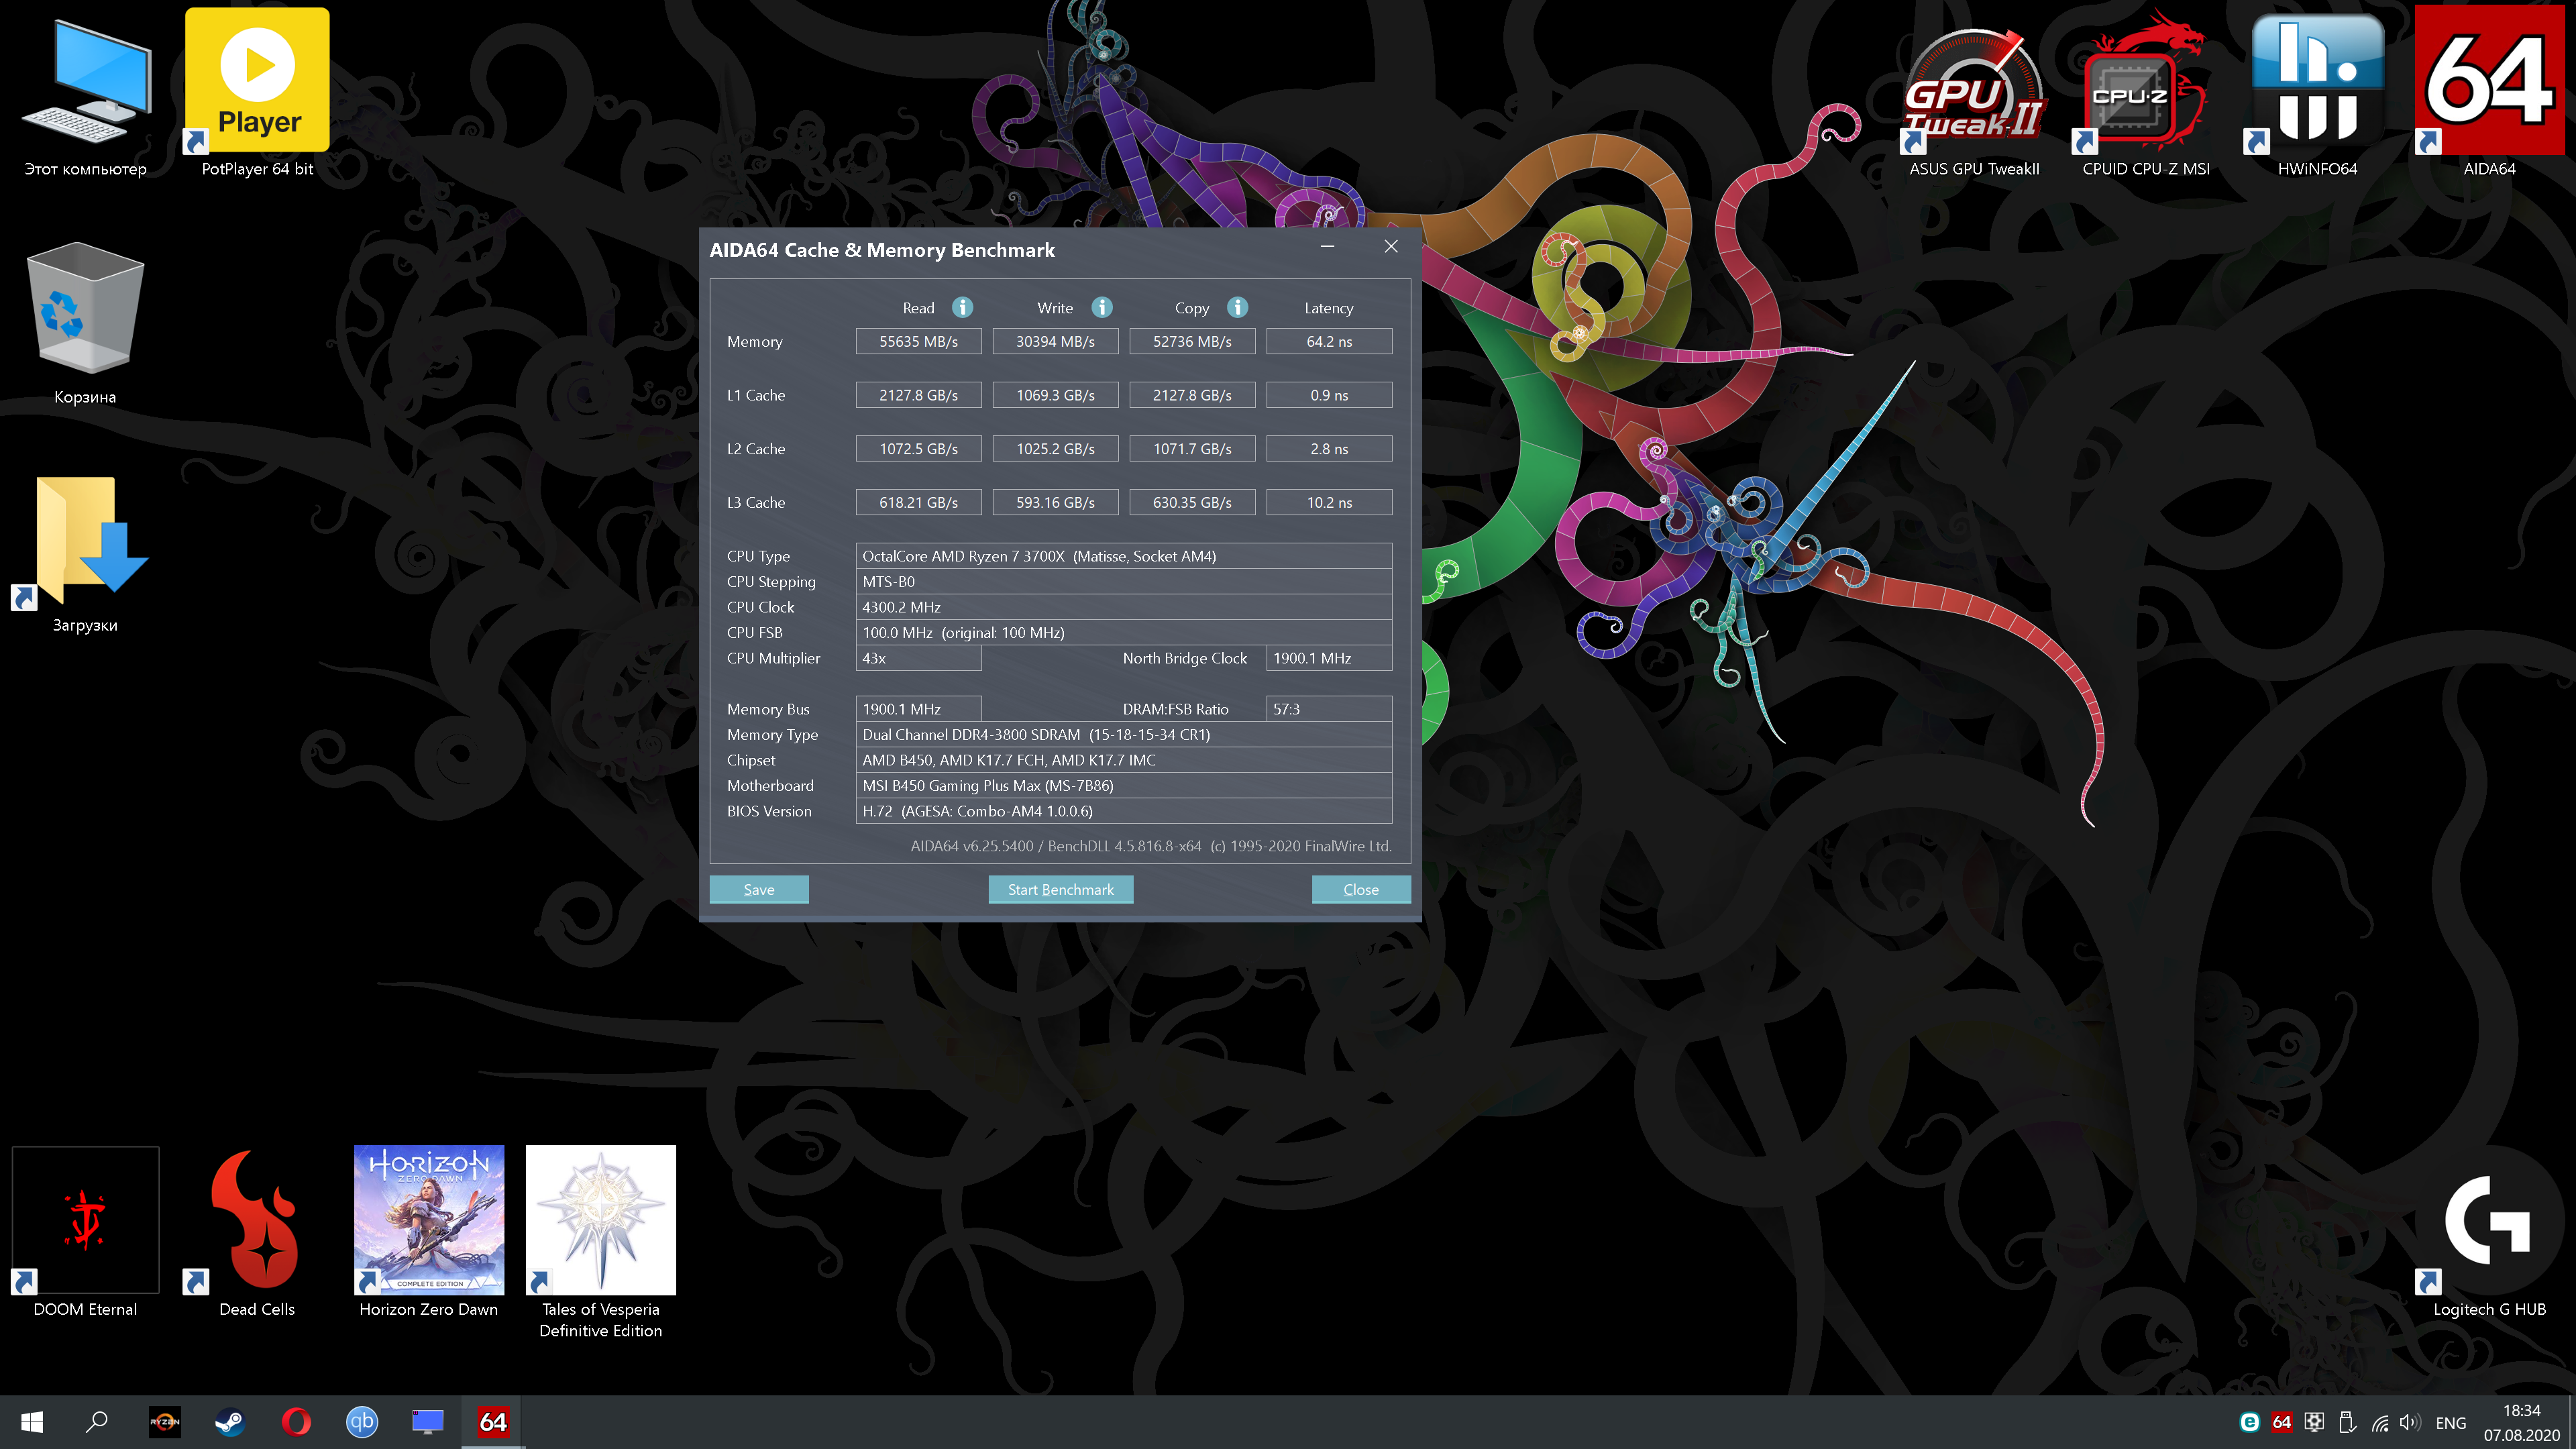Click qBittorrent taskbar icon
The image size is (2576, 1449).
point(362,1421)
